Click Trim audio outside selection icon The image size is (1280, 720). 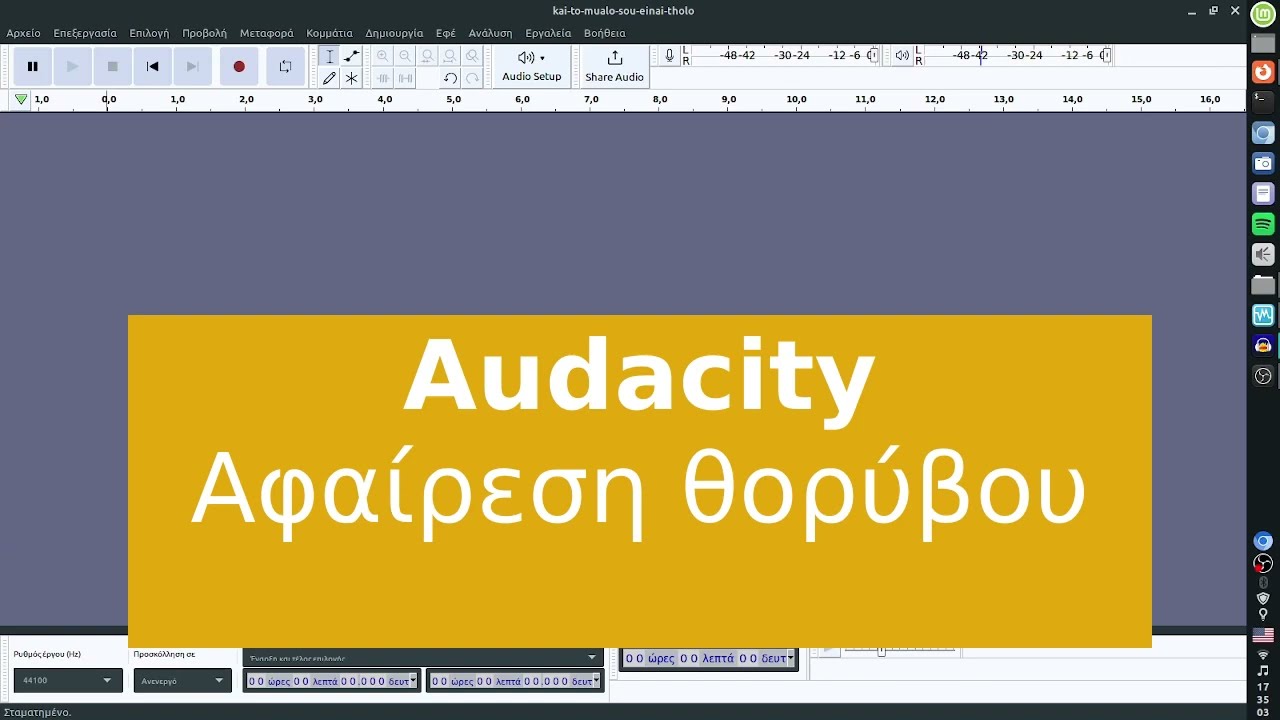point(383,78)
